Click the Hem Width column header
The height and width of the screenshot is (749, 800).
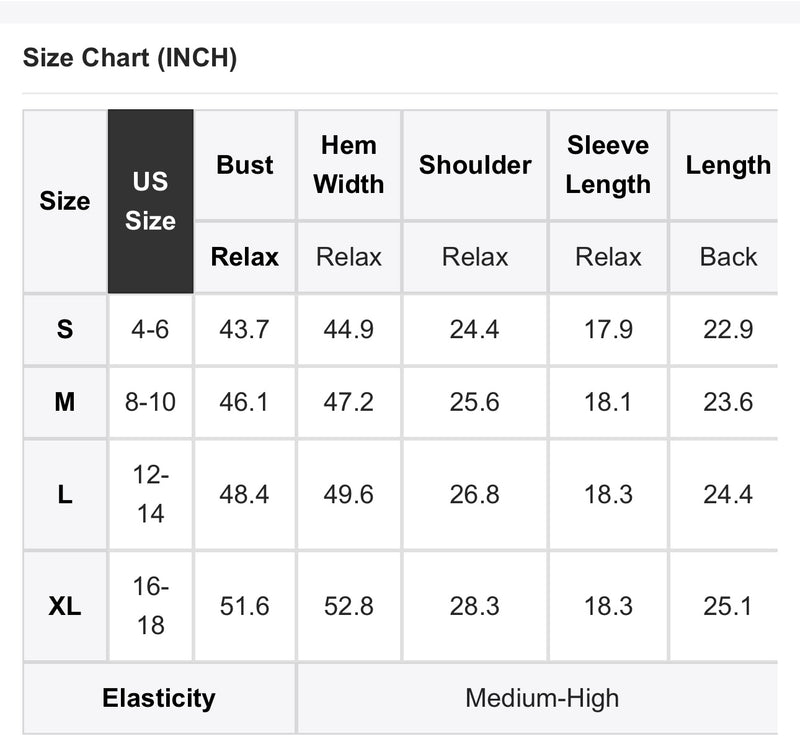pyautogui.click(x=349, y=165)
